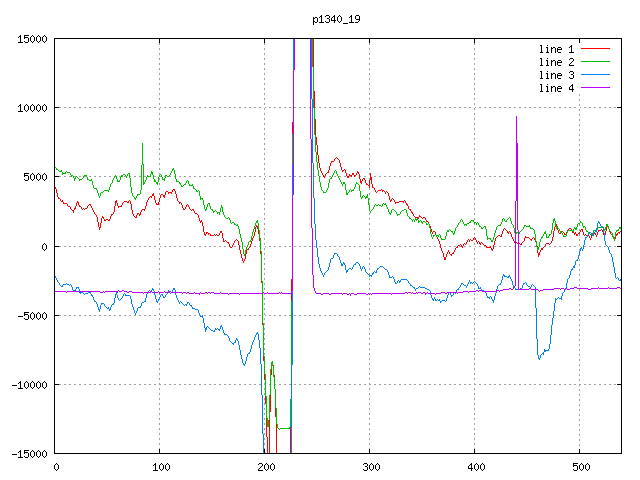Click the y-axis label -10000
The height and width of the screenshot is (480, 640).
(29, 385)
